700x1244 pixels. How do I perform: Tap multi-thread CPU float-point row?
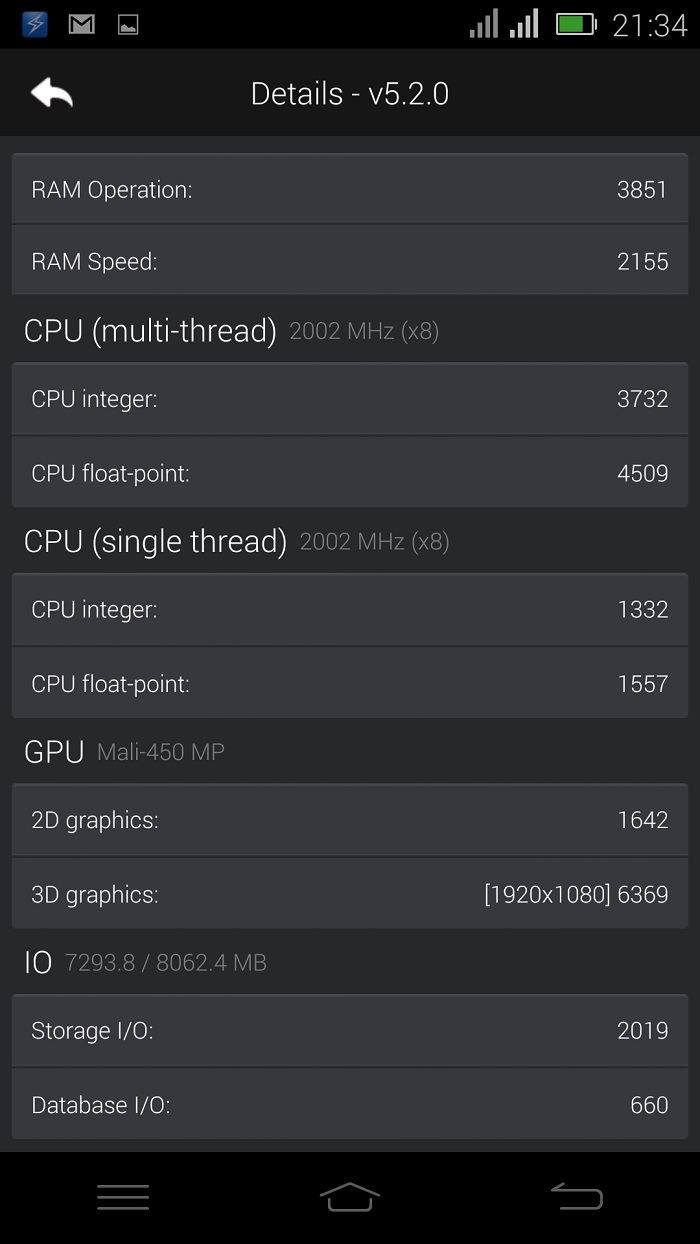click(350, 472)
